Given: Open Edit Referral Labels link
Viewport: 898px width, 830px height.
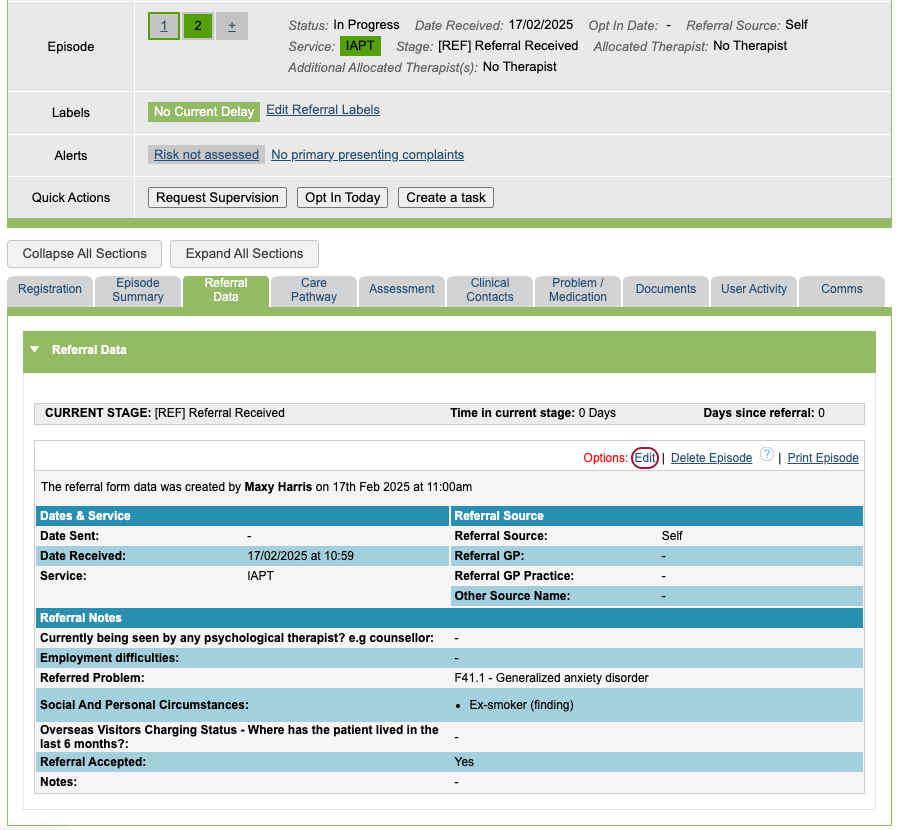Looking at the screenshot, I should (x=322, y=110).
